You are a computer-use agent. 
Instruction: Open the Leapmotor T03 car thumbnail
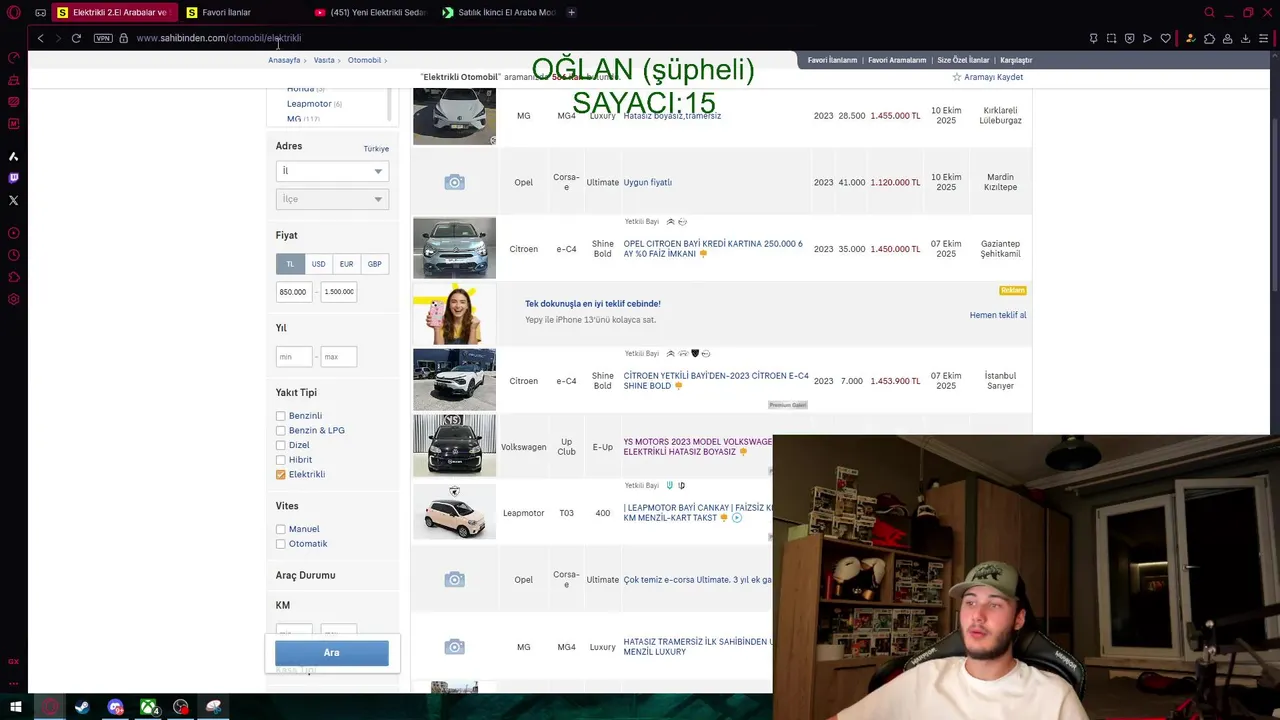coord(454,513)
